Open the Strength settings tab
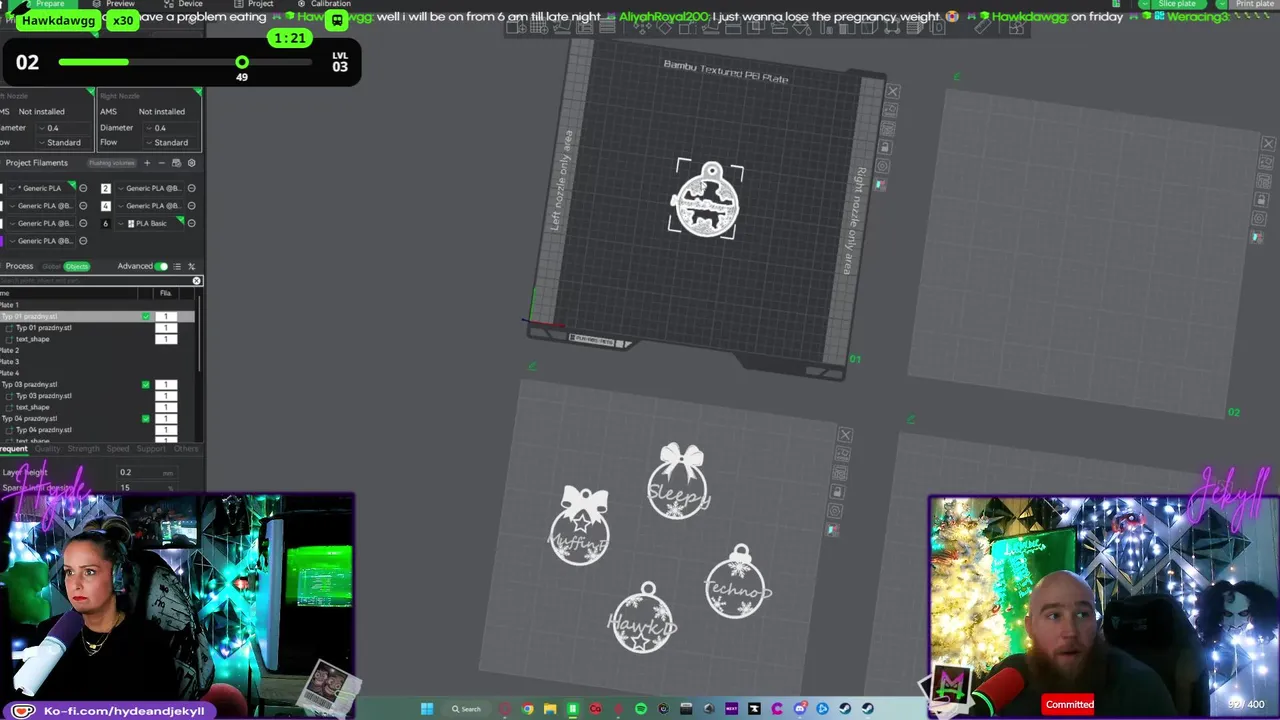Screen dimensions: 1280x720 tap(83, 449)
